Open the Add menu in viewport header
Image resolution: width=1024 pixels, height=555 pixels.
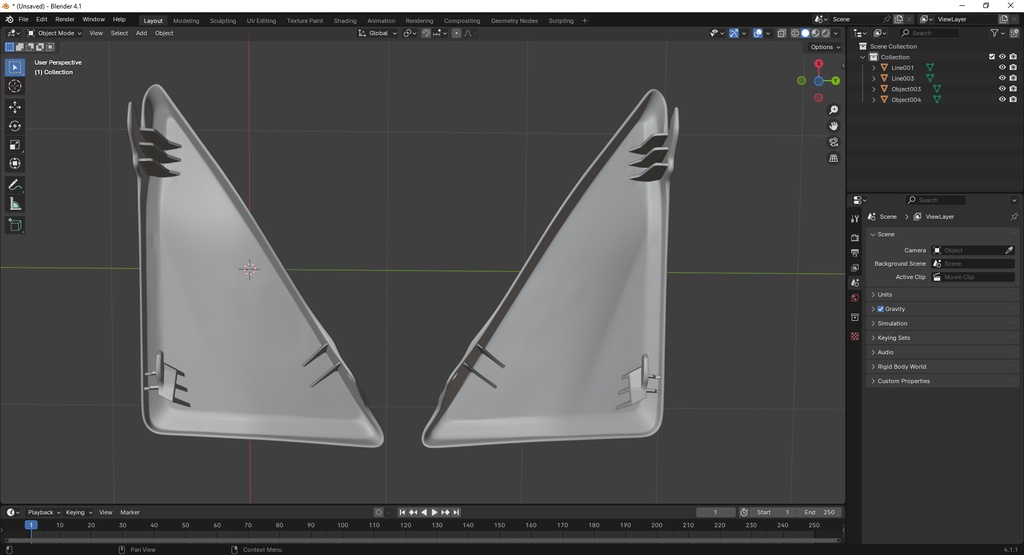141,33
